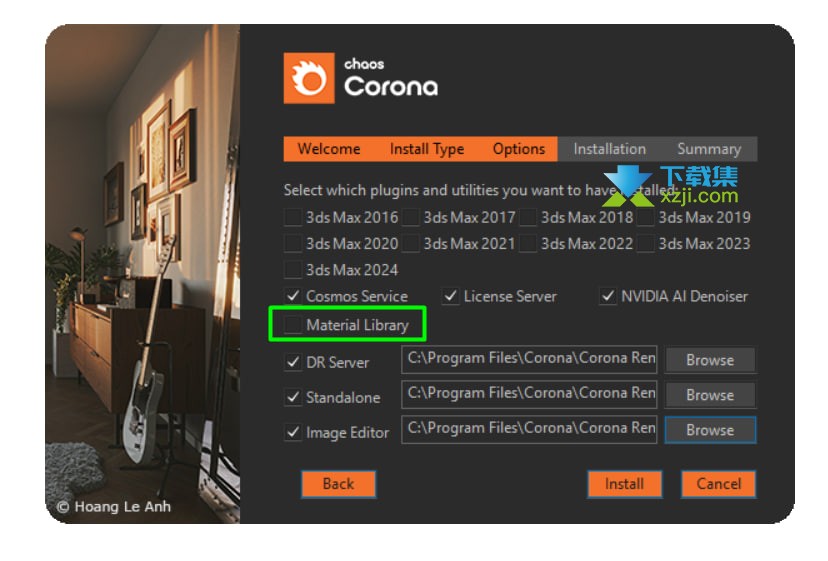Screen dimensions: 828x561
Task: Go Back to the previous step
Action: point(338,484)
